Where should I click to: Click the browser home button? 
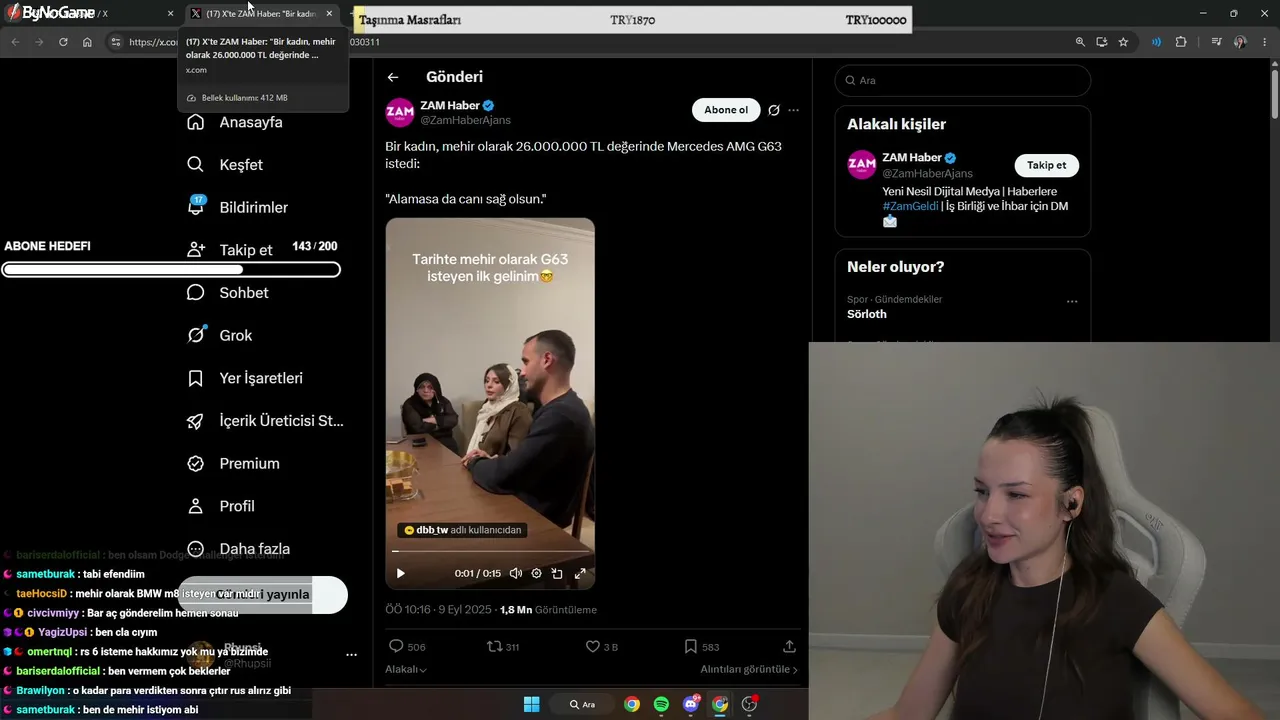87,42
